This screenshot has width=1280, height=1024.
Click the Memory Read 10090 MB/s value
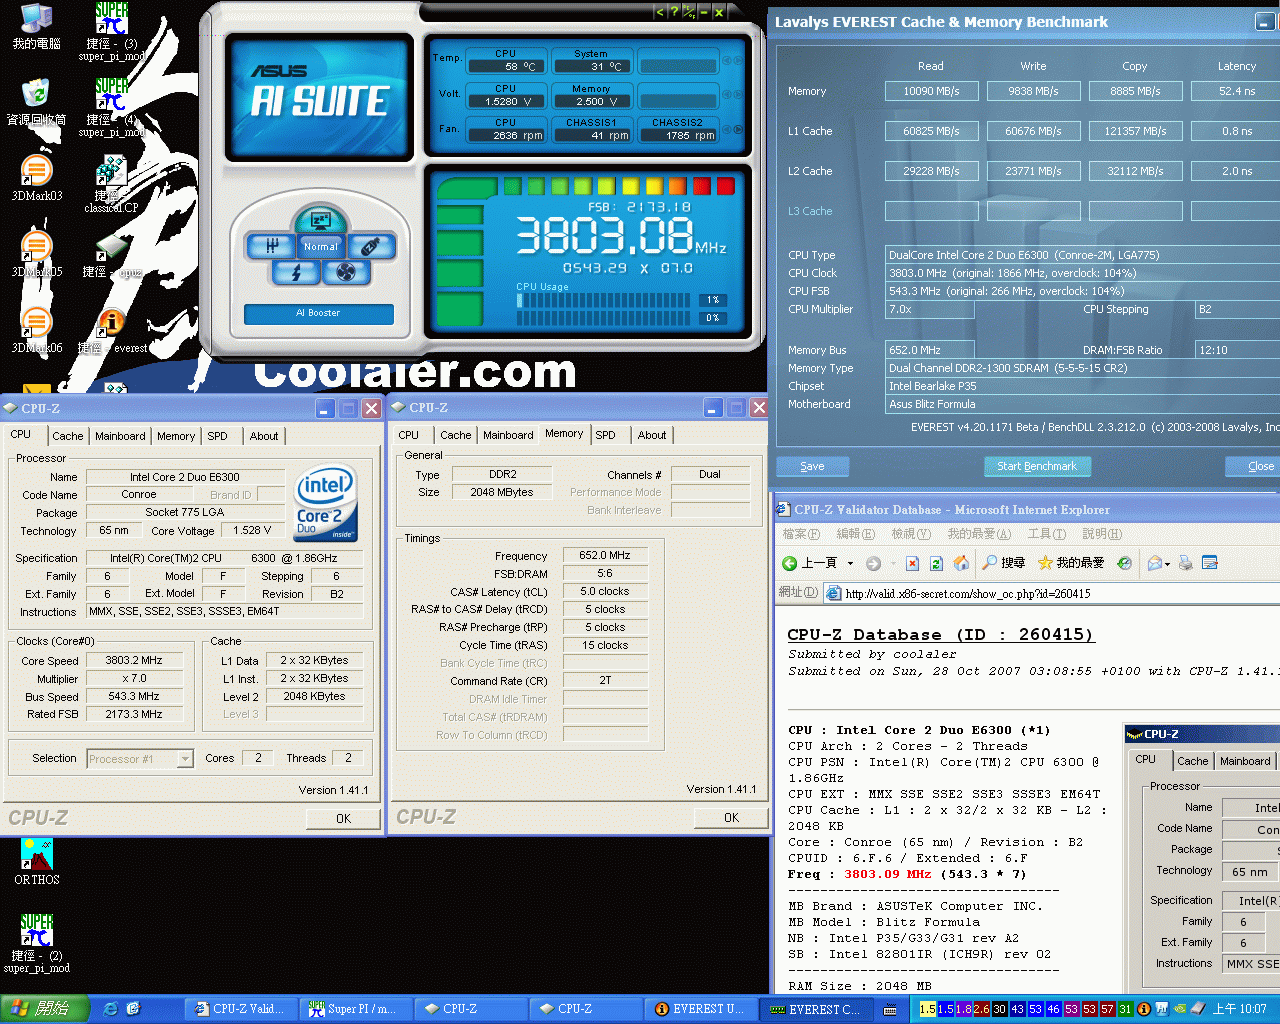tap(932, 91)
